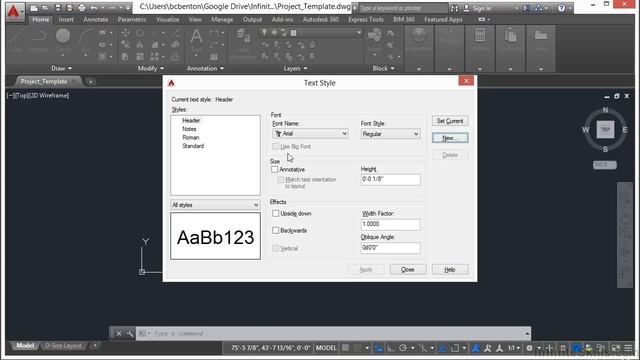Click the ViewCube TOP face

click(x=605, y=130)
